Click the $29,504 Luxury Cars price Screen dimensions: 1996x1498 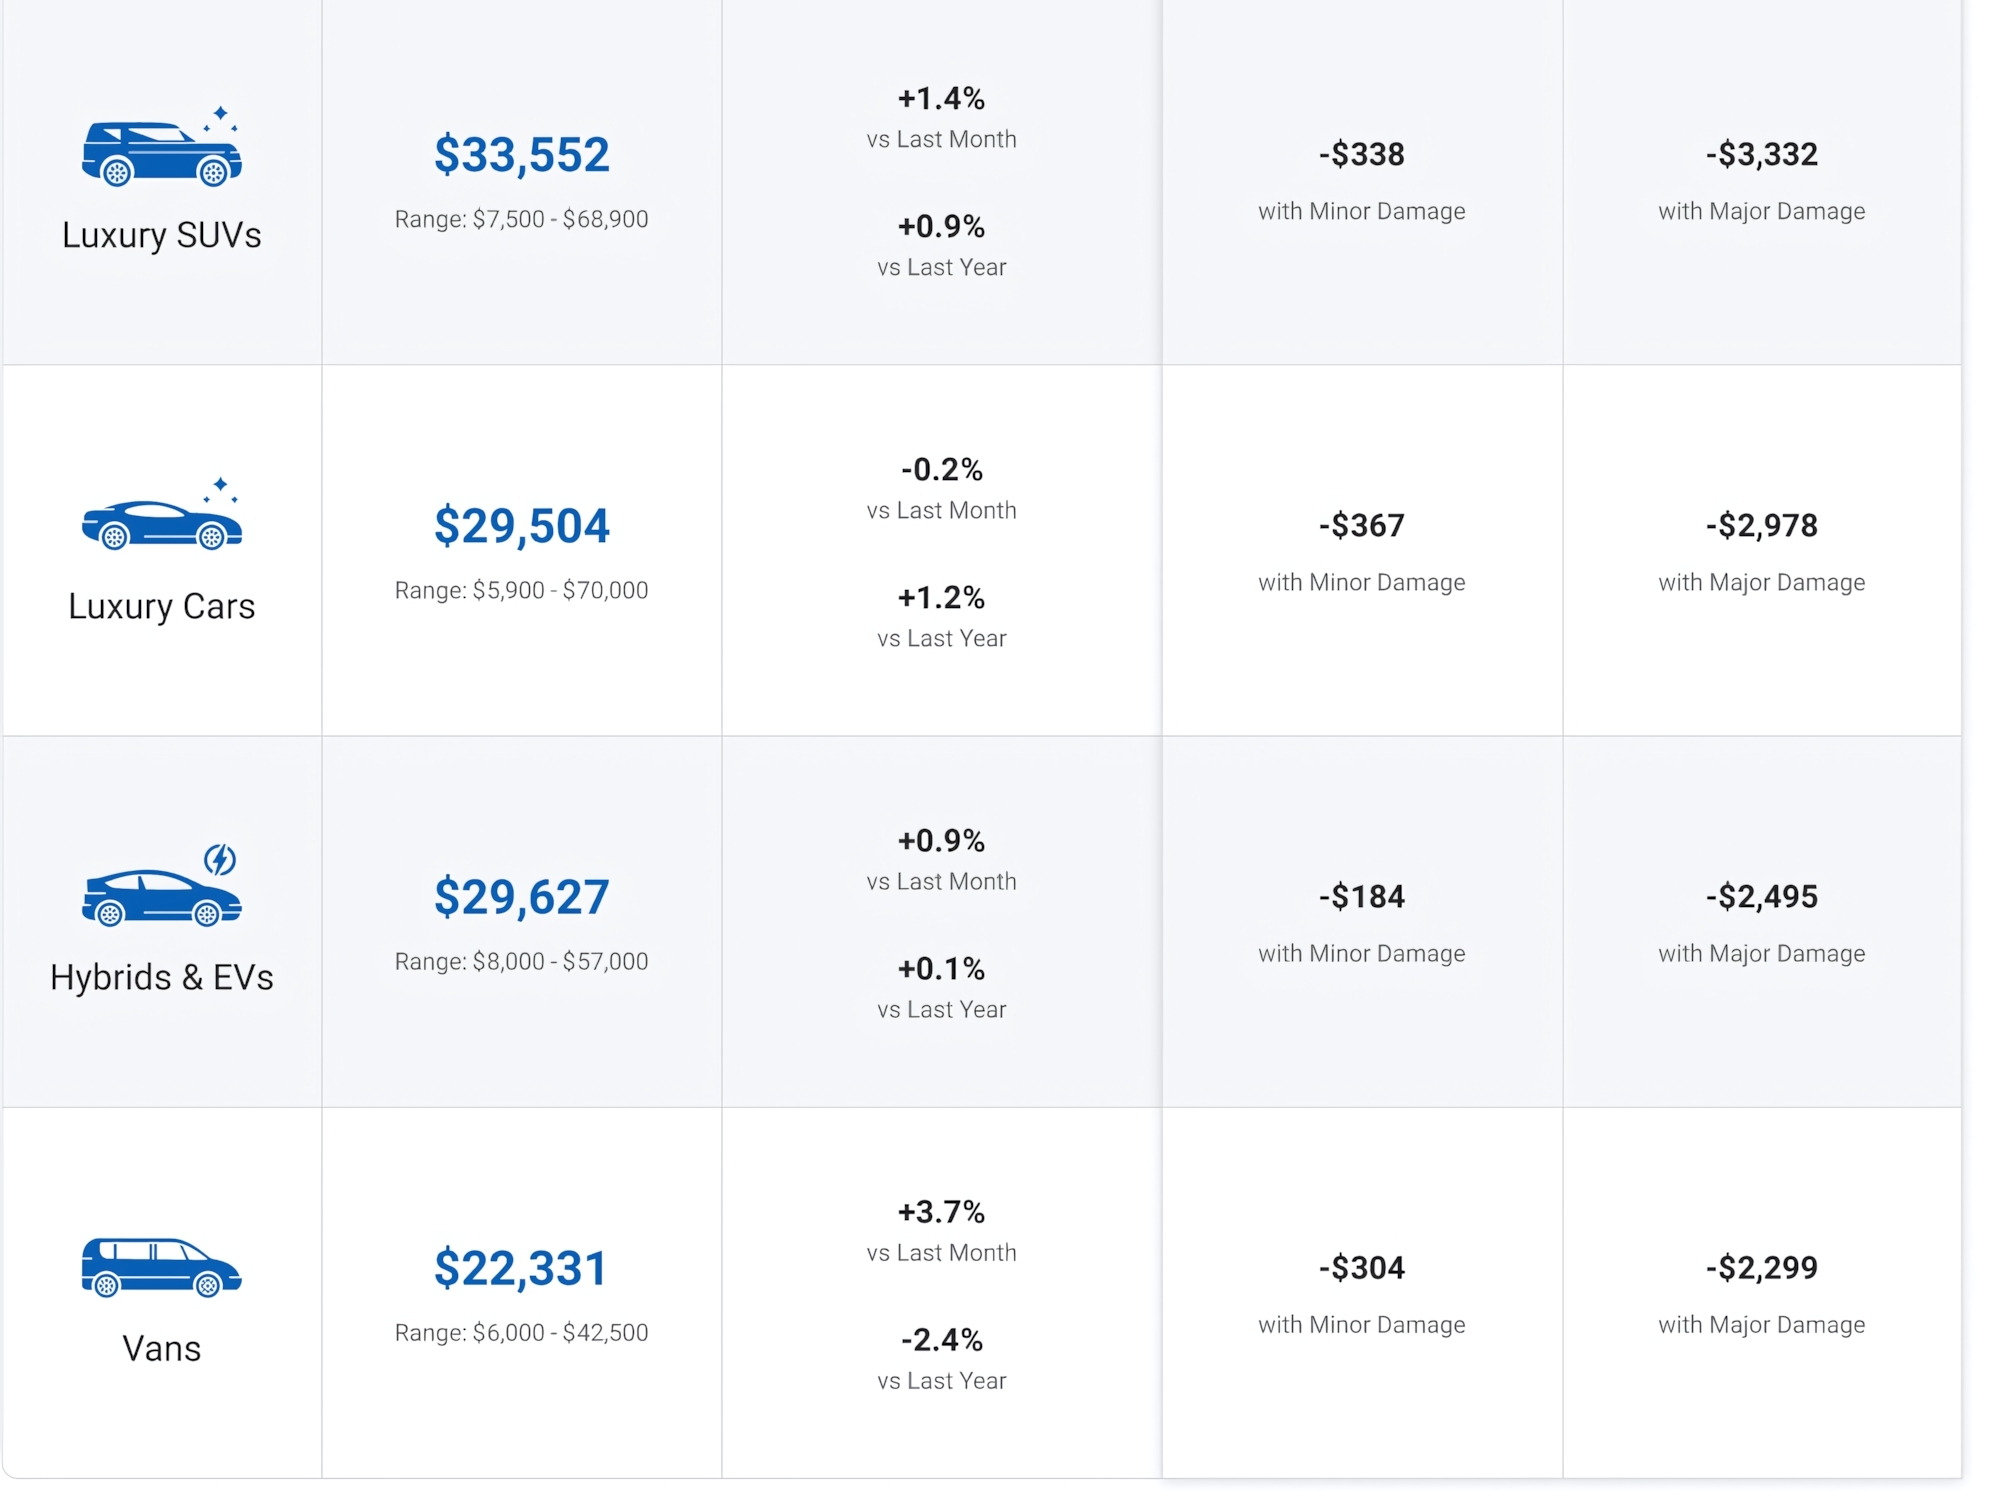coord(521,526)
